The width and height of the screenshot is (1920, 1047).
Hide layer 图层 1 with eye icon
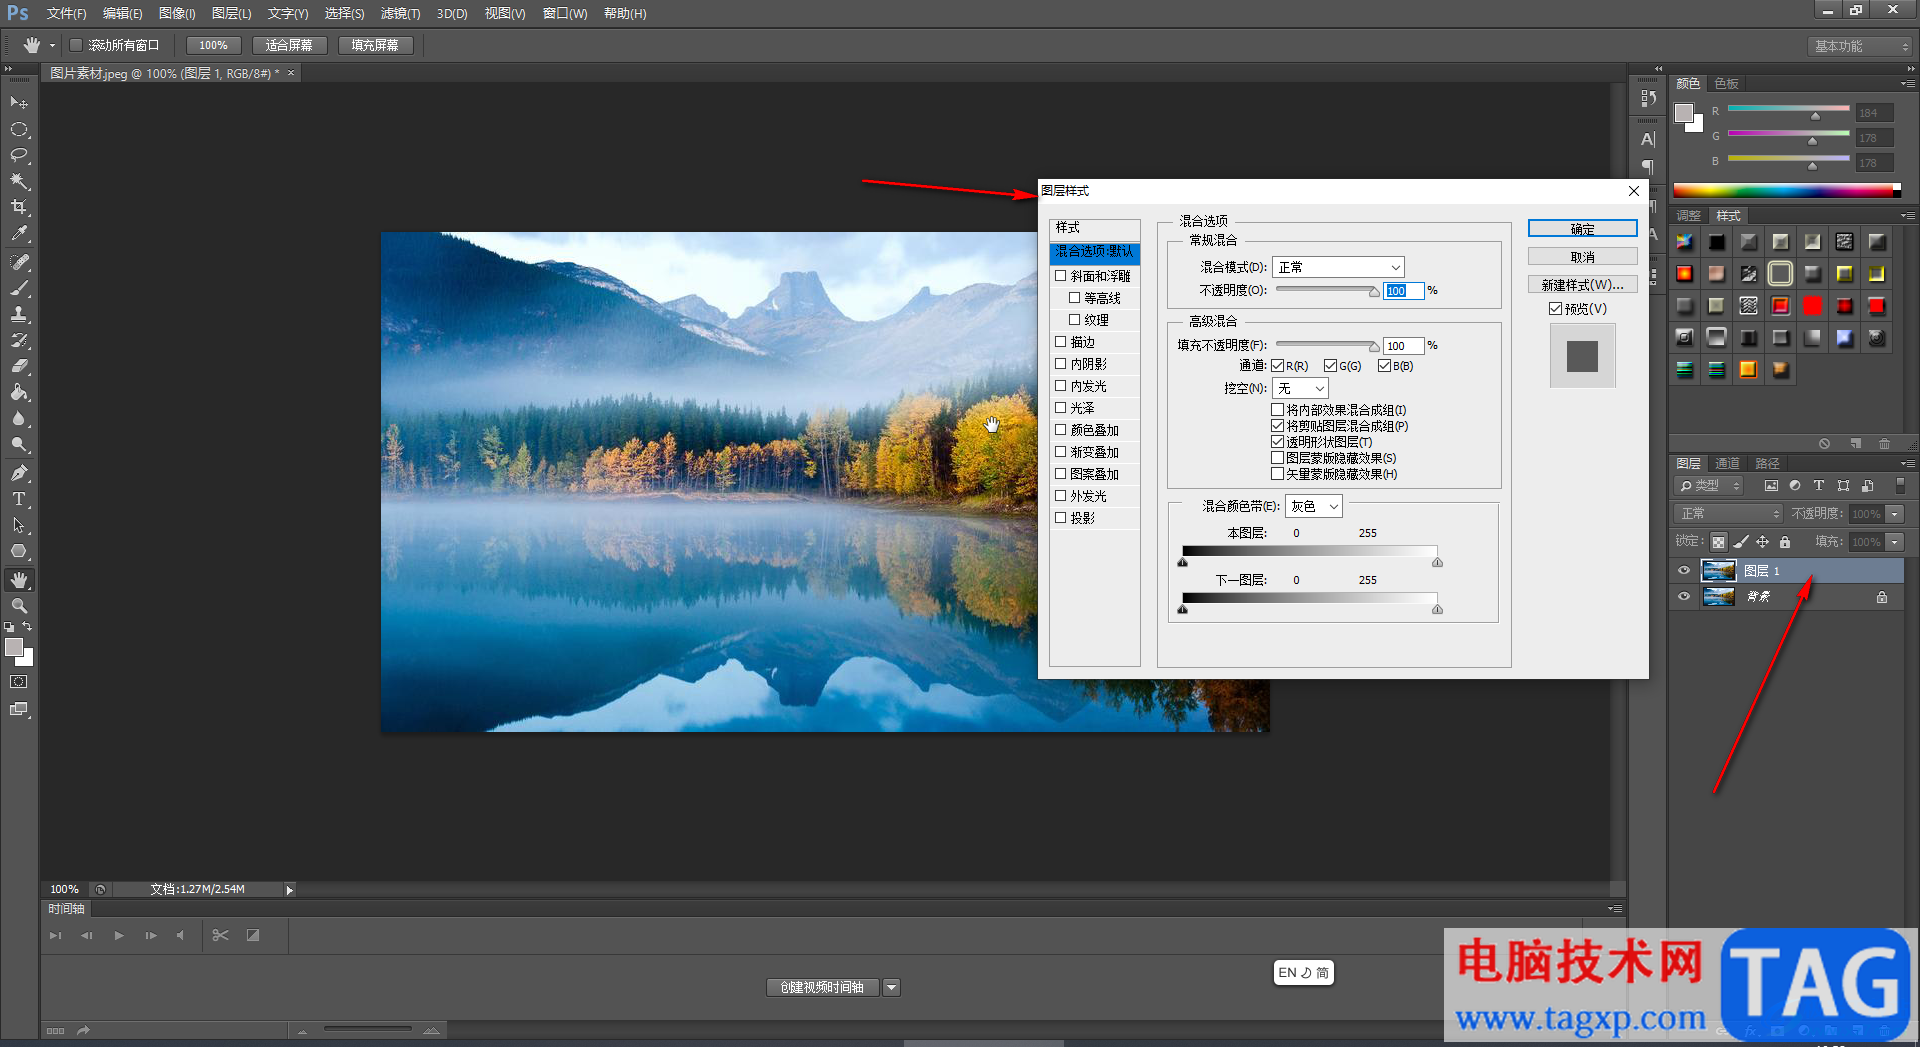pyautogui.click(x=1684, y=571)
